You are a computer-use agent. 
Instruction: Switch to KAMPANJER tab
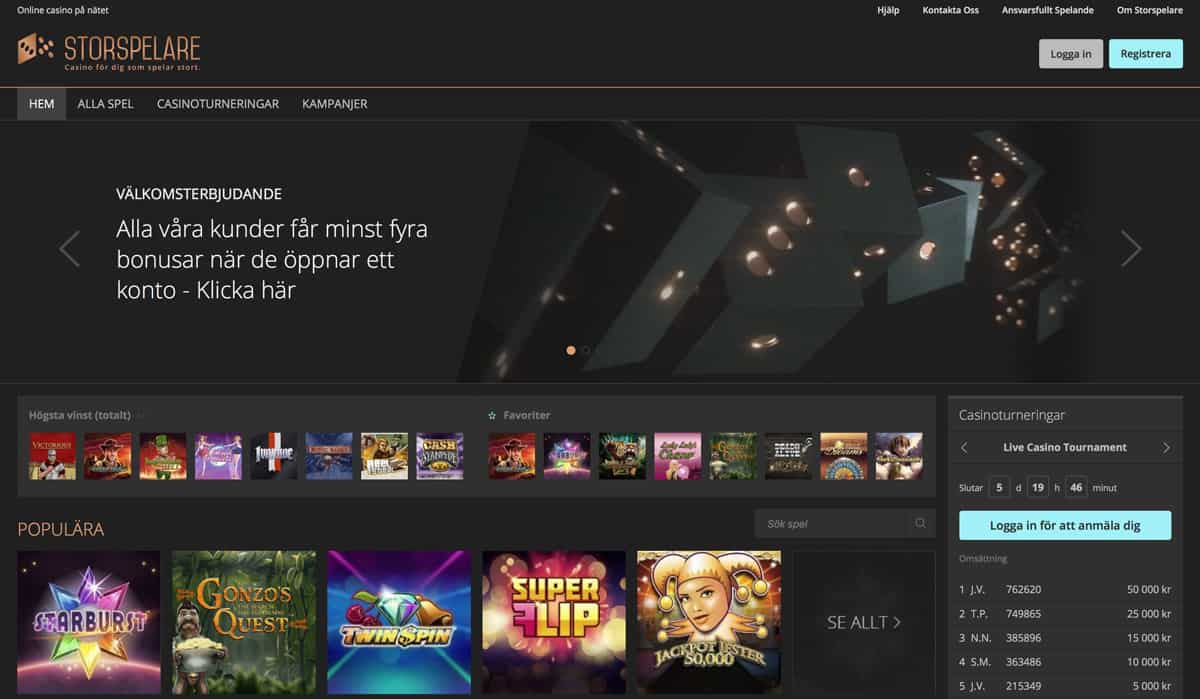click(334, 104)
